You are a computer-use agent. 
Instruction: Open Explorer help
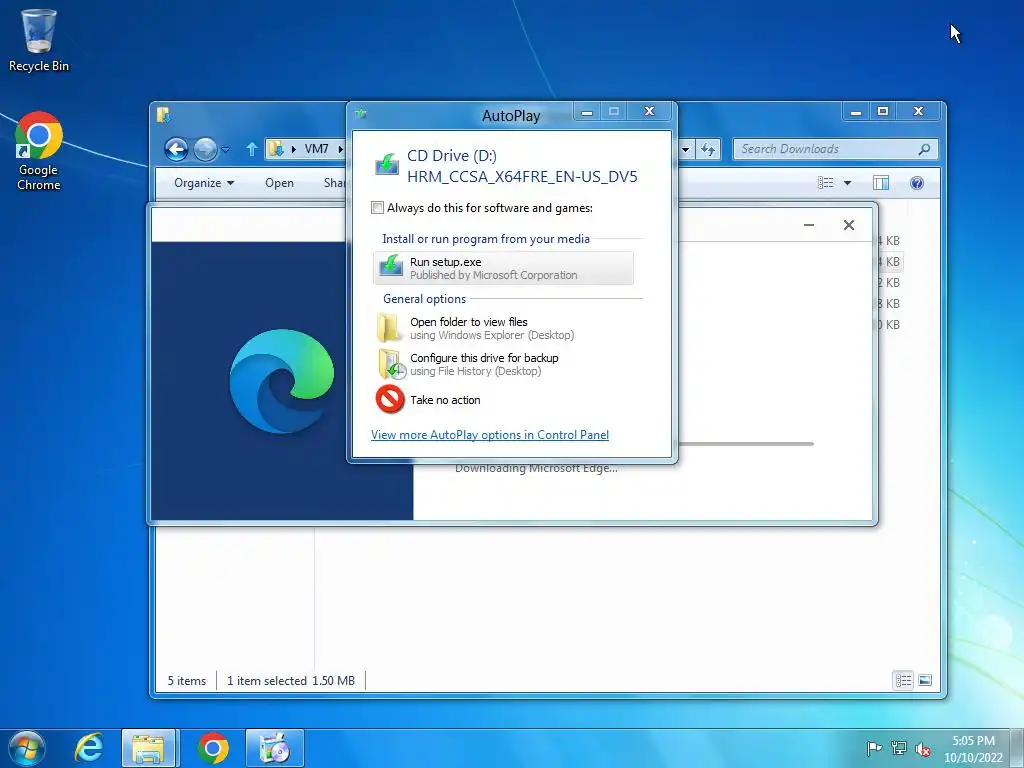click(x=917, y=183)
